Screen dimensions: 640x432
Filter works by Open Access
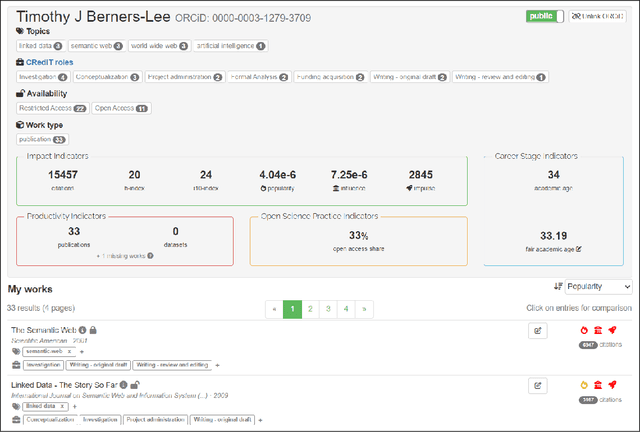(x=121, y=108)
